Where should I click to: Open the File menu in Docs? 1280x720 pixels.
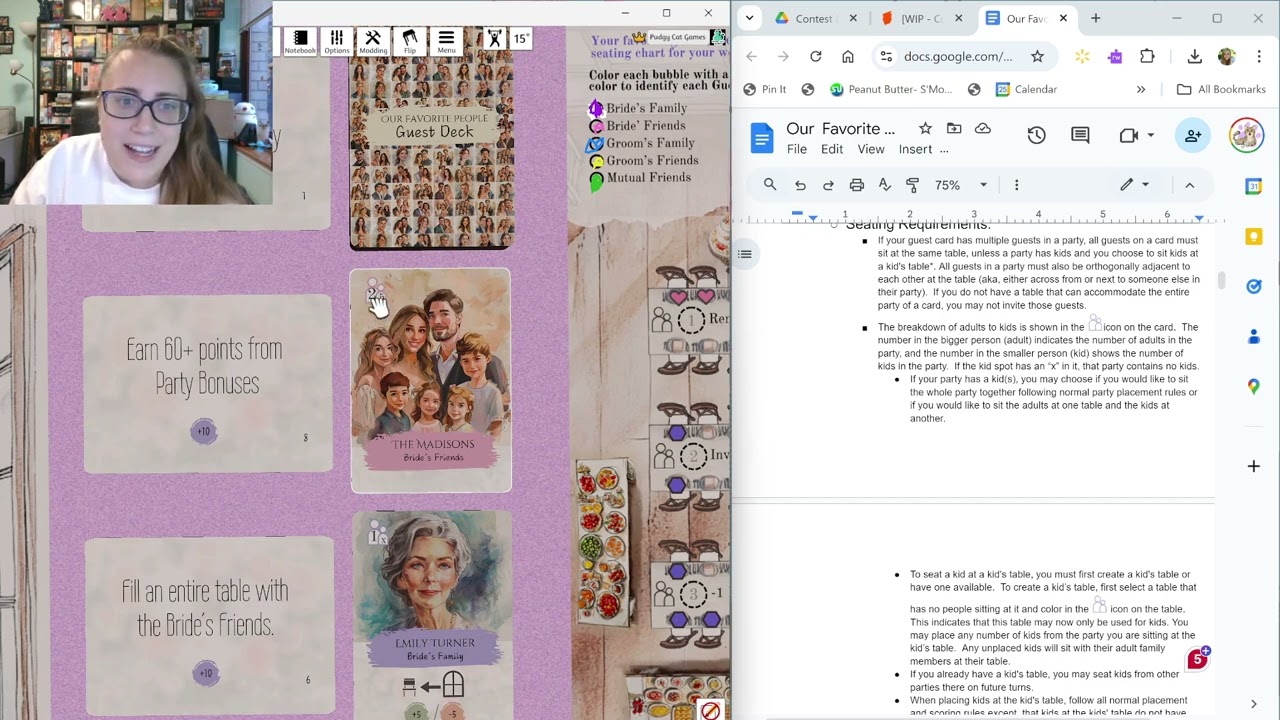797,149
